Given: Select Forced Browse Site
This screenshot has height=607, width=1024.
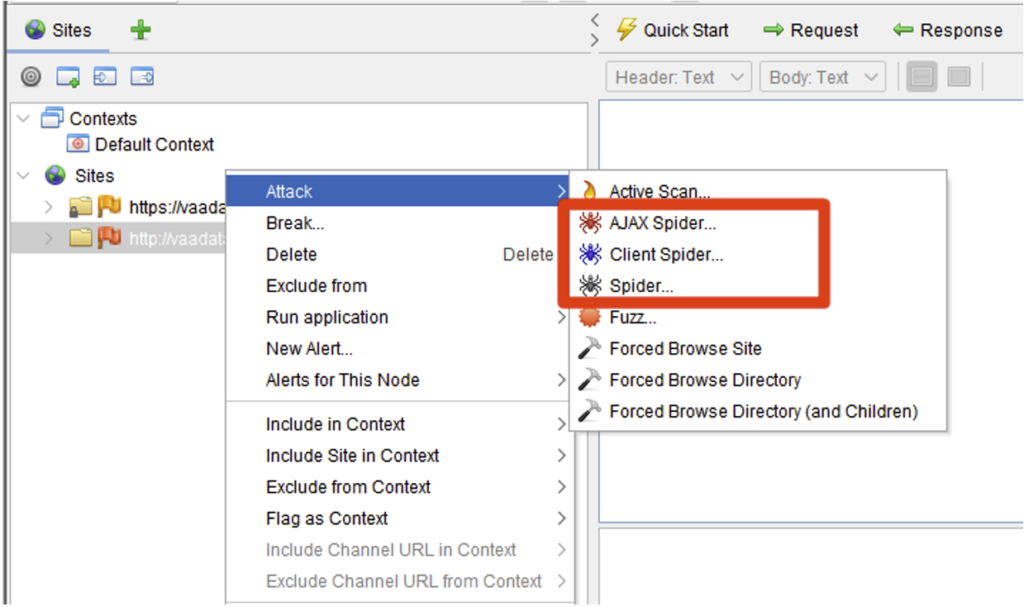Looking at the screenshot, I should 685,349.
